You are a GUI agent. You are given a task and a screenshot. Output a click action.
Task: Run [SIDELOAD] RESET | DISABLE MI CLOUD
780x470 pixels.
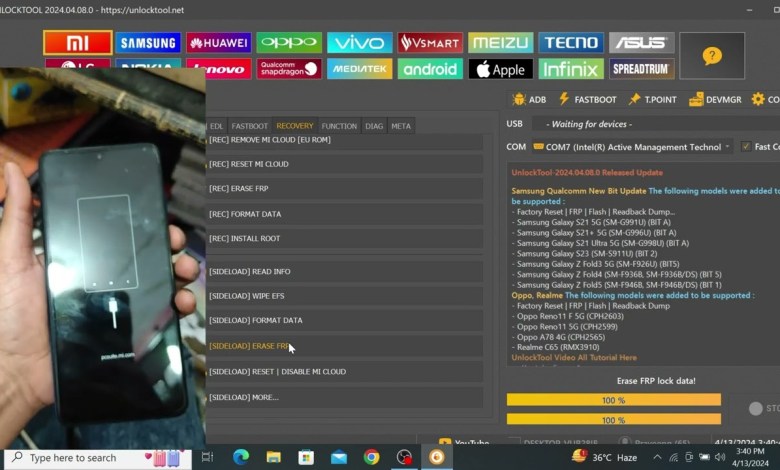pos(344,372)
